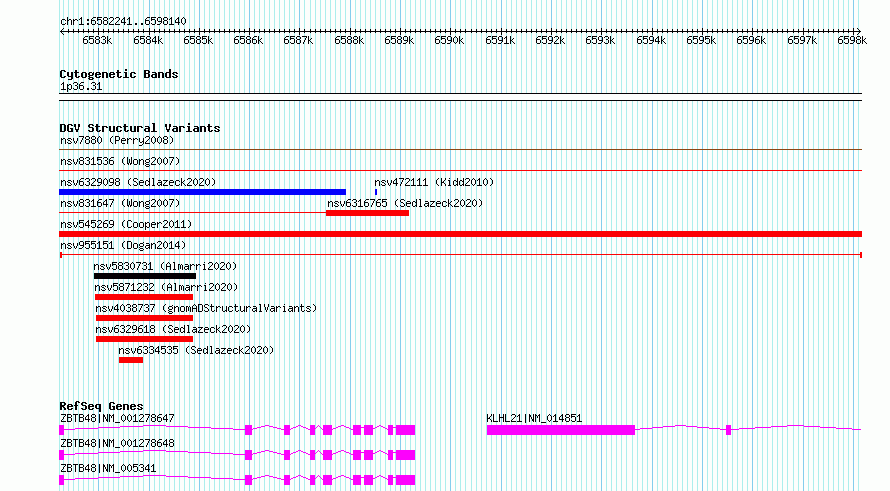Select the small blue nsv472111 variant marker
890x491 pixels.
click(376, 192)
